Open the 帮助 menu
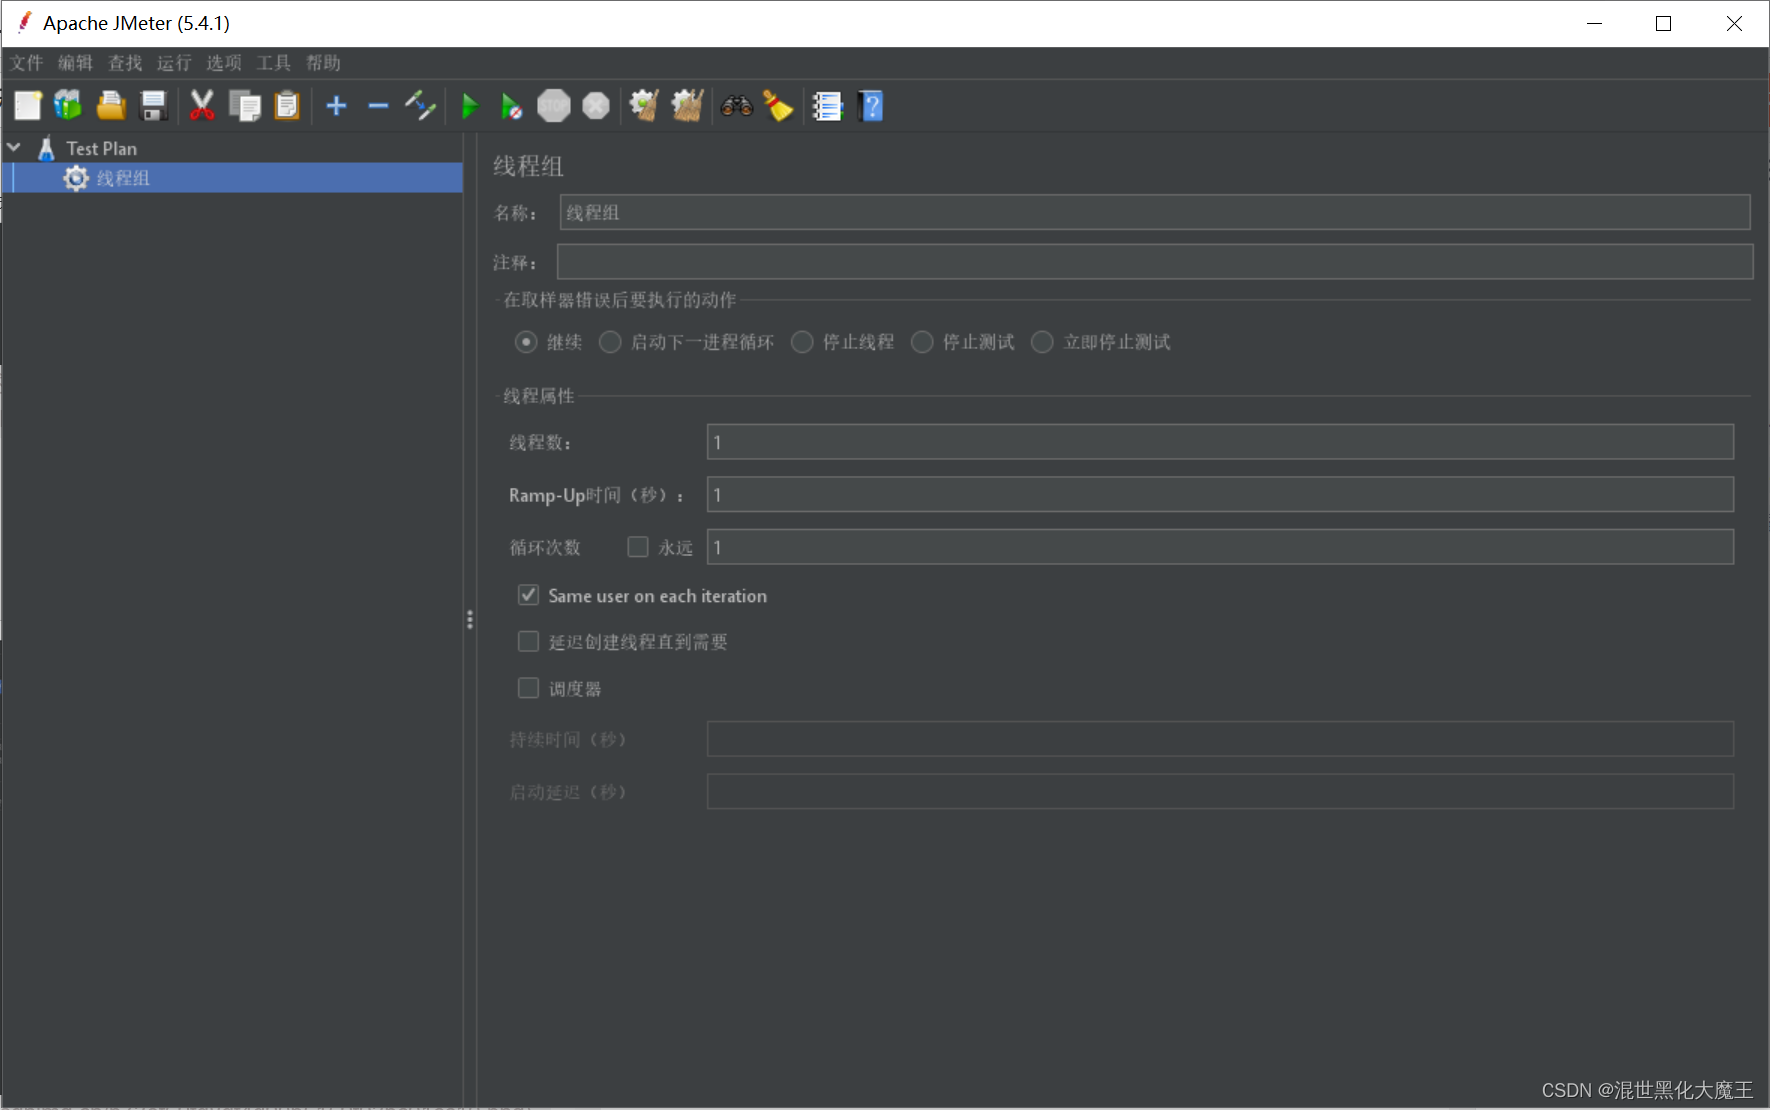 point(323,63)
